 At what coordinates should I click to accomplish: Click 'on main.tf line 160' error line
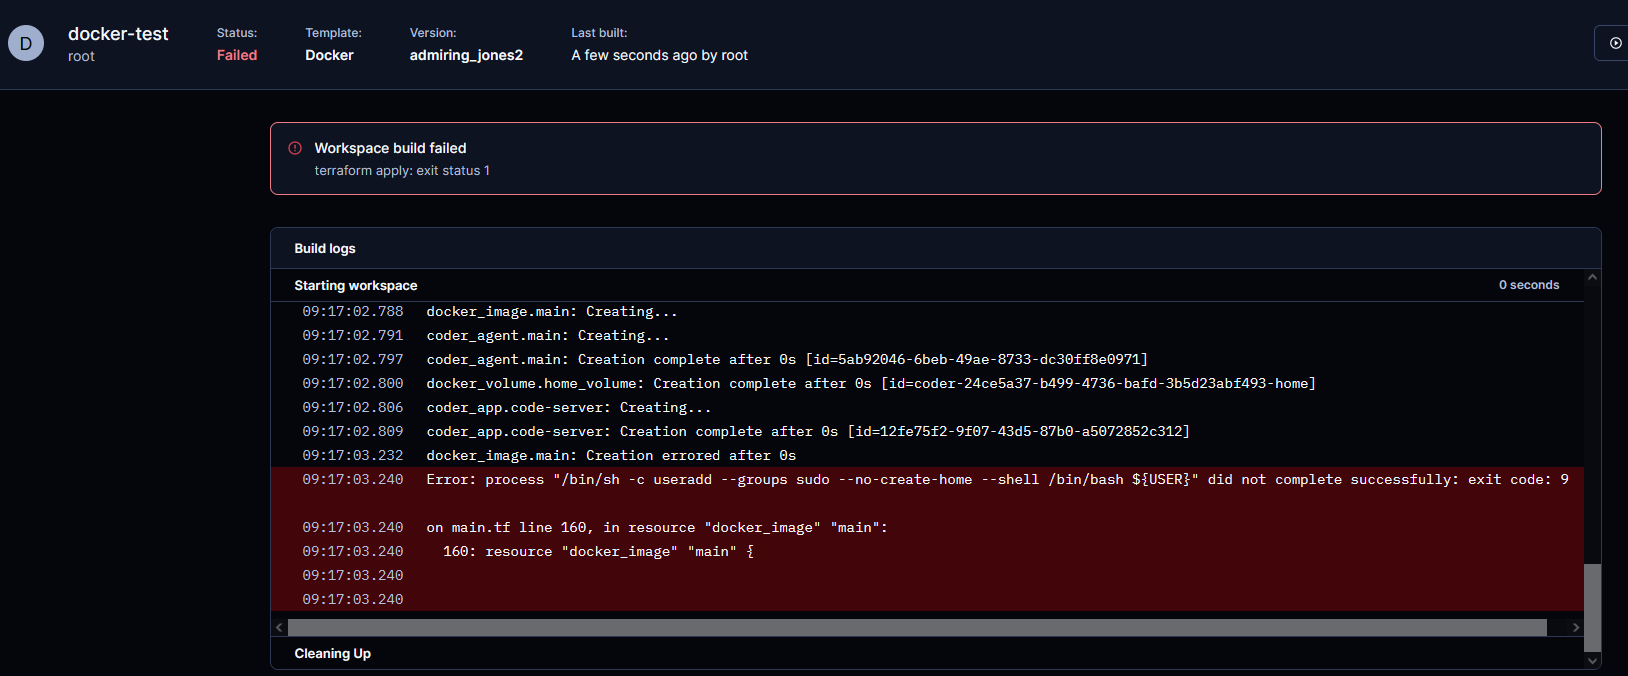coord(657,528)
